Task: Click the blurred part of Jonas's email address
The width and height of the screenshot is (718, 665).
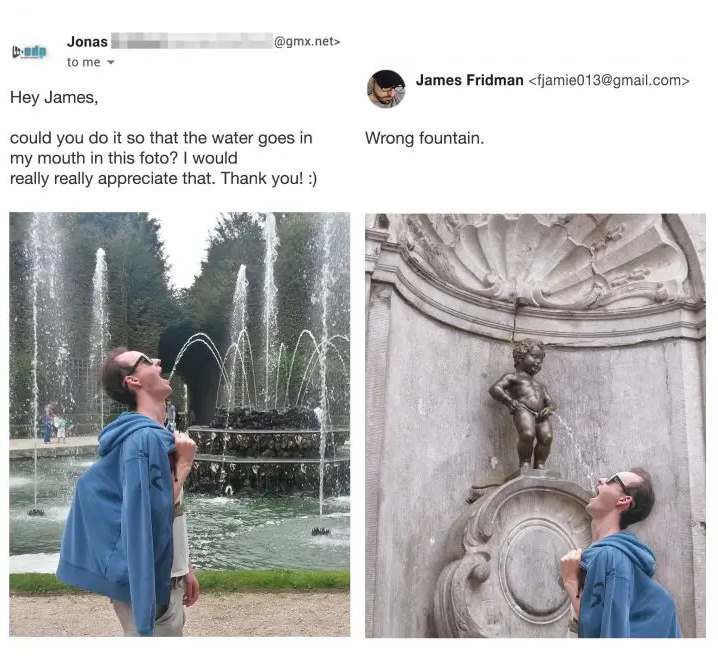Action: pos(192,41)
